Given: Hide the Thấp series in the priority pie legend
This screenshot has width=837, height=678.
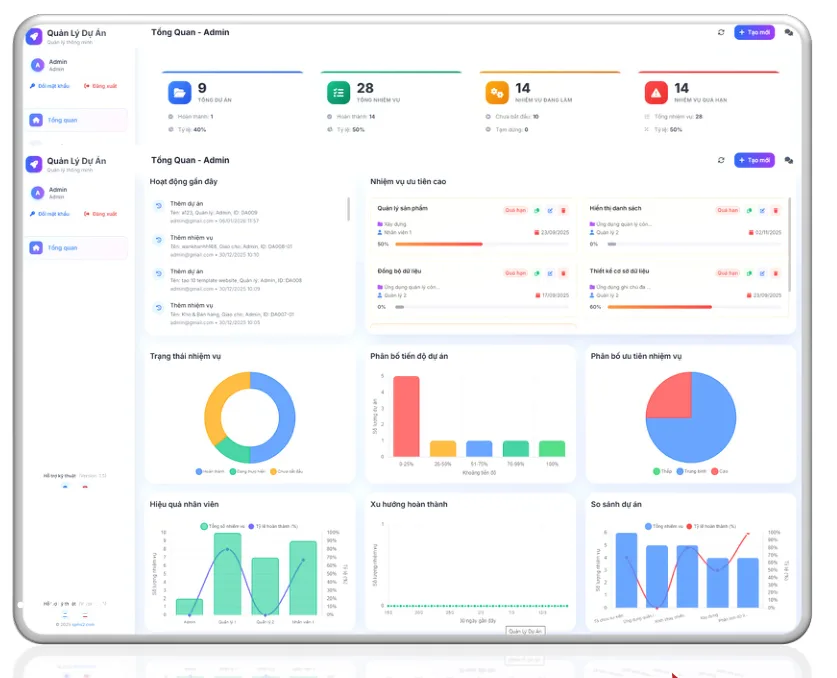Looking at the screenshot, I should (662, 471).
